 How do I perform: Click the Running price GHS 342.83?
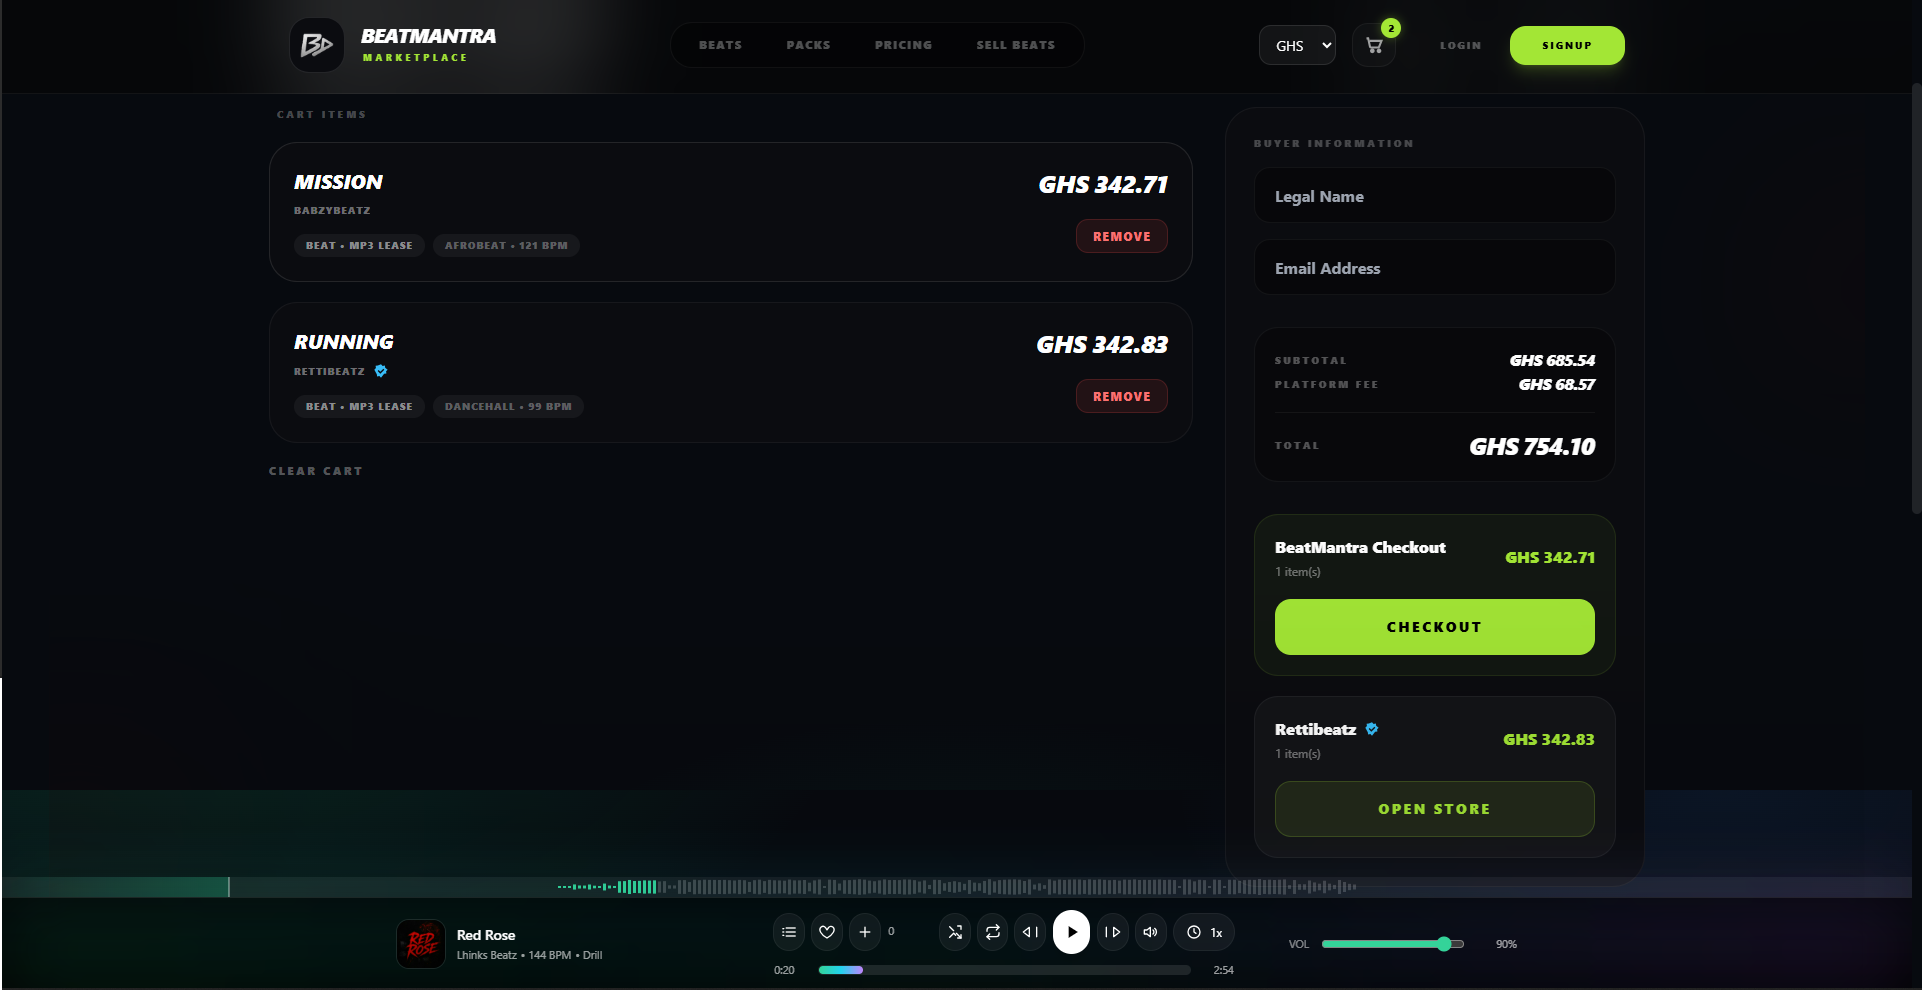[1102, 345]
